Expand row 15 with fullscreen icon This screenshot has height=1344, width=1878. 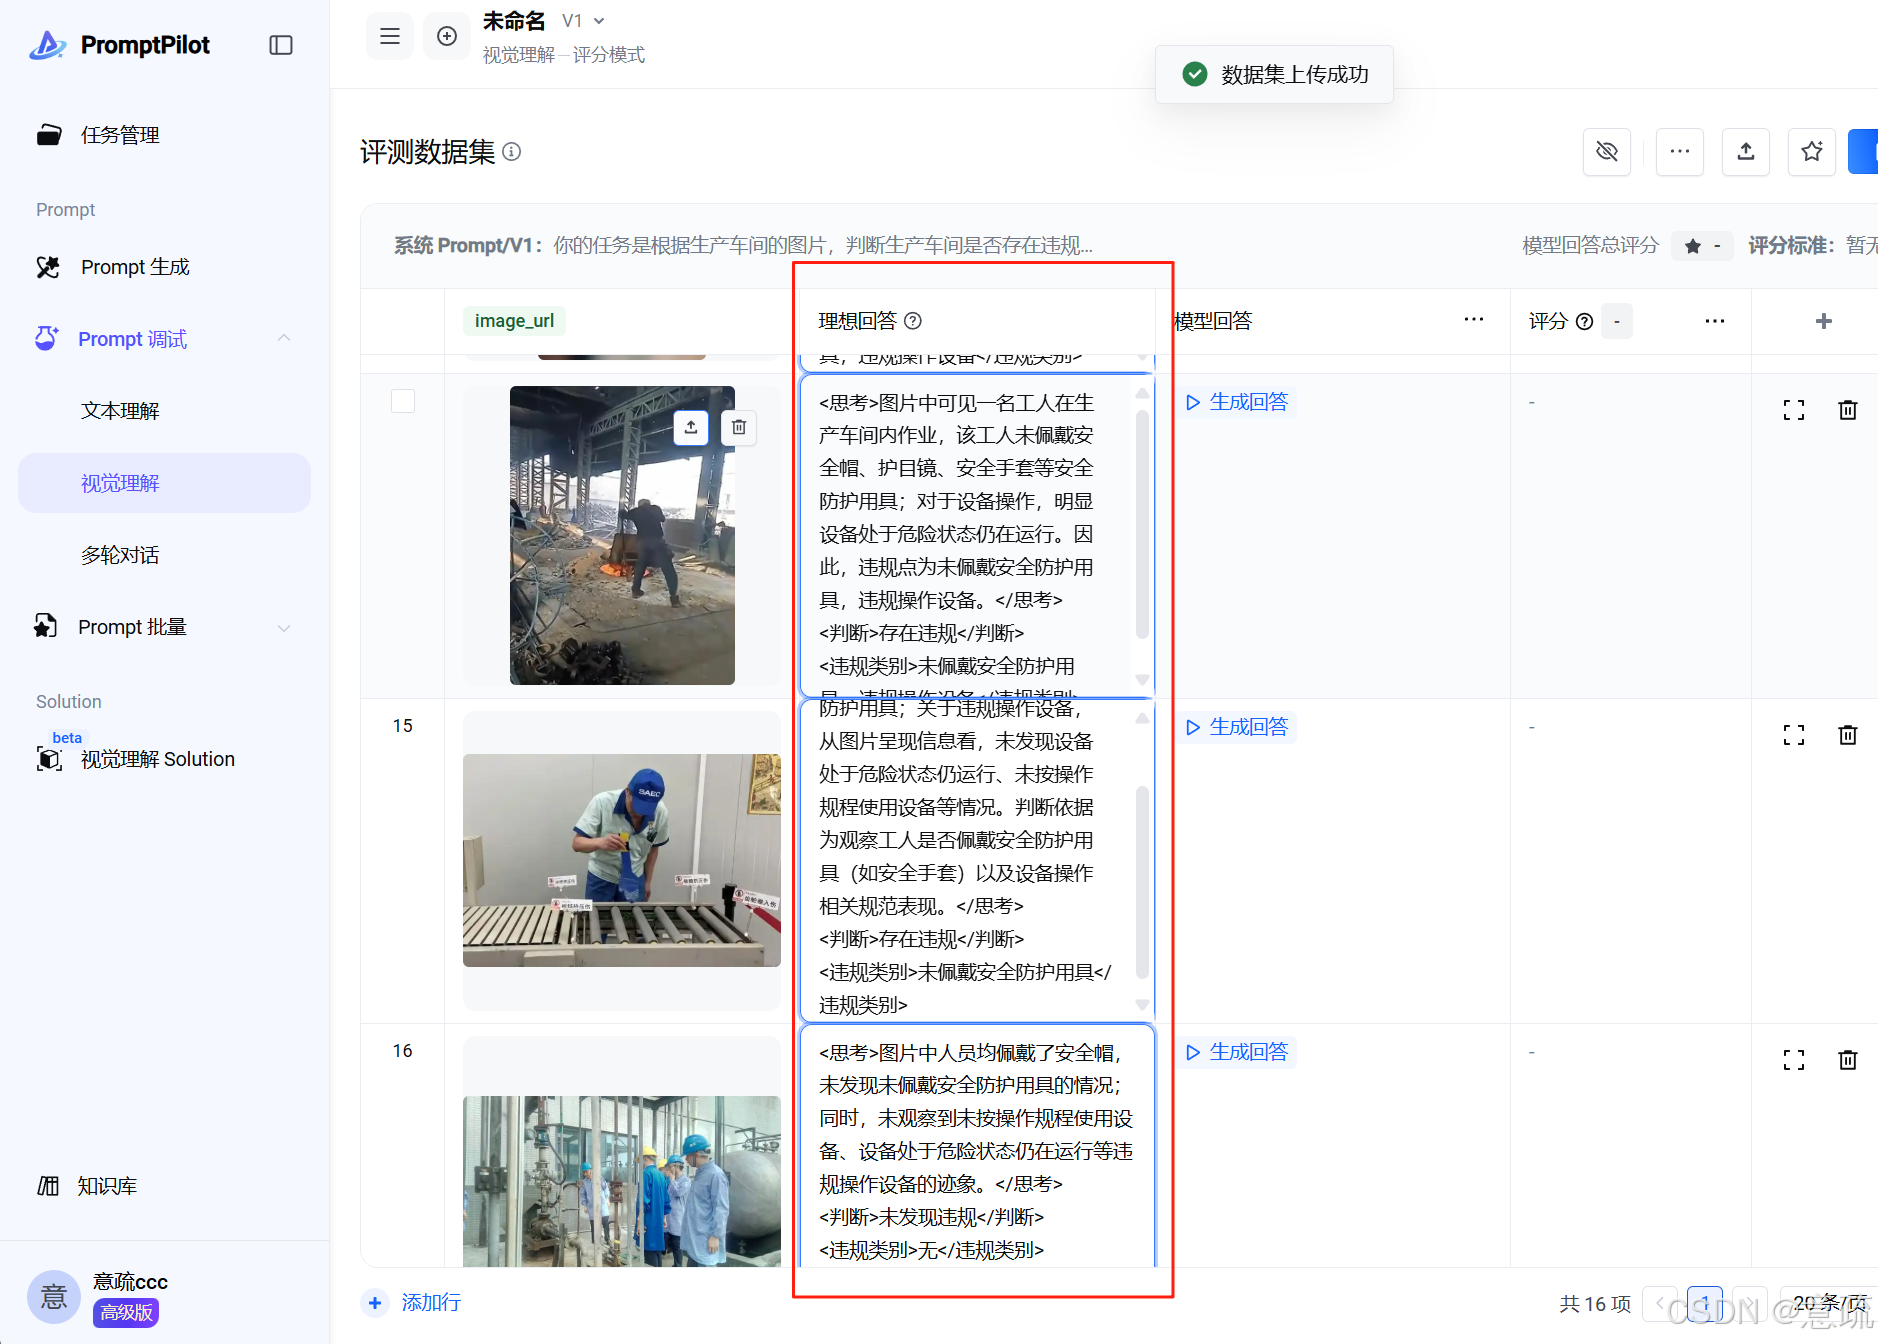tap(1794, 735)
